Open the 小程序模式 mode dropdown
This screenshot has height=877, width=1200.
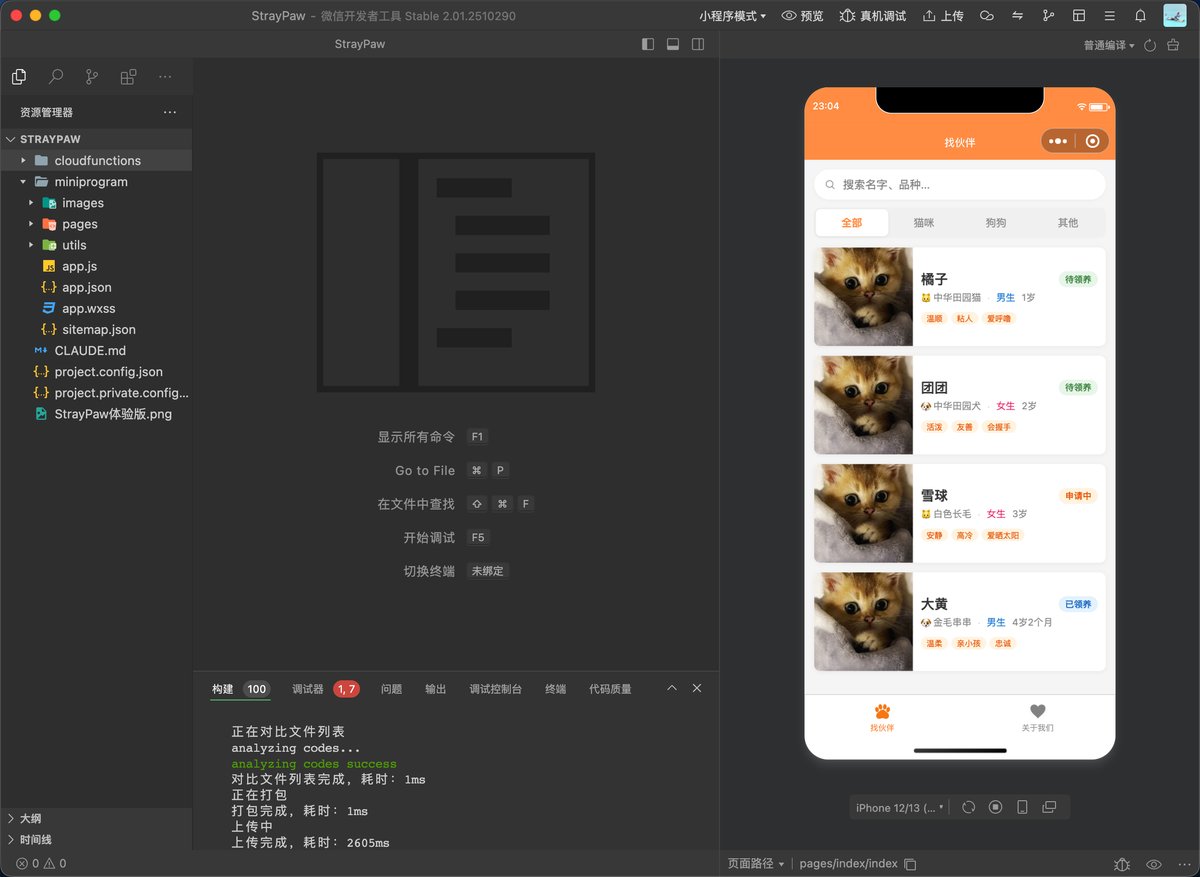click(733, 16)
